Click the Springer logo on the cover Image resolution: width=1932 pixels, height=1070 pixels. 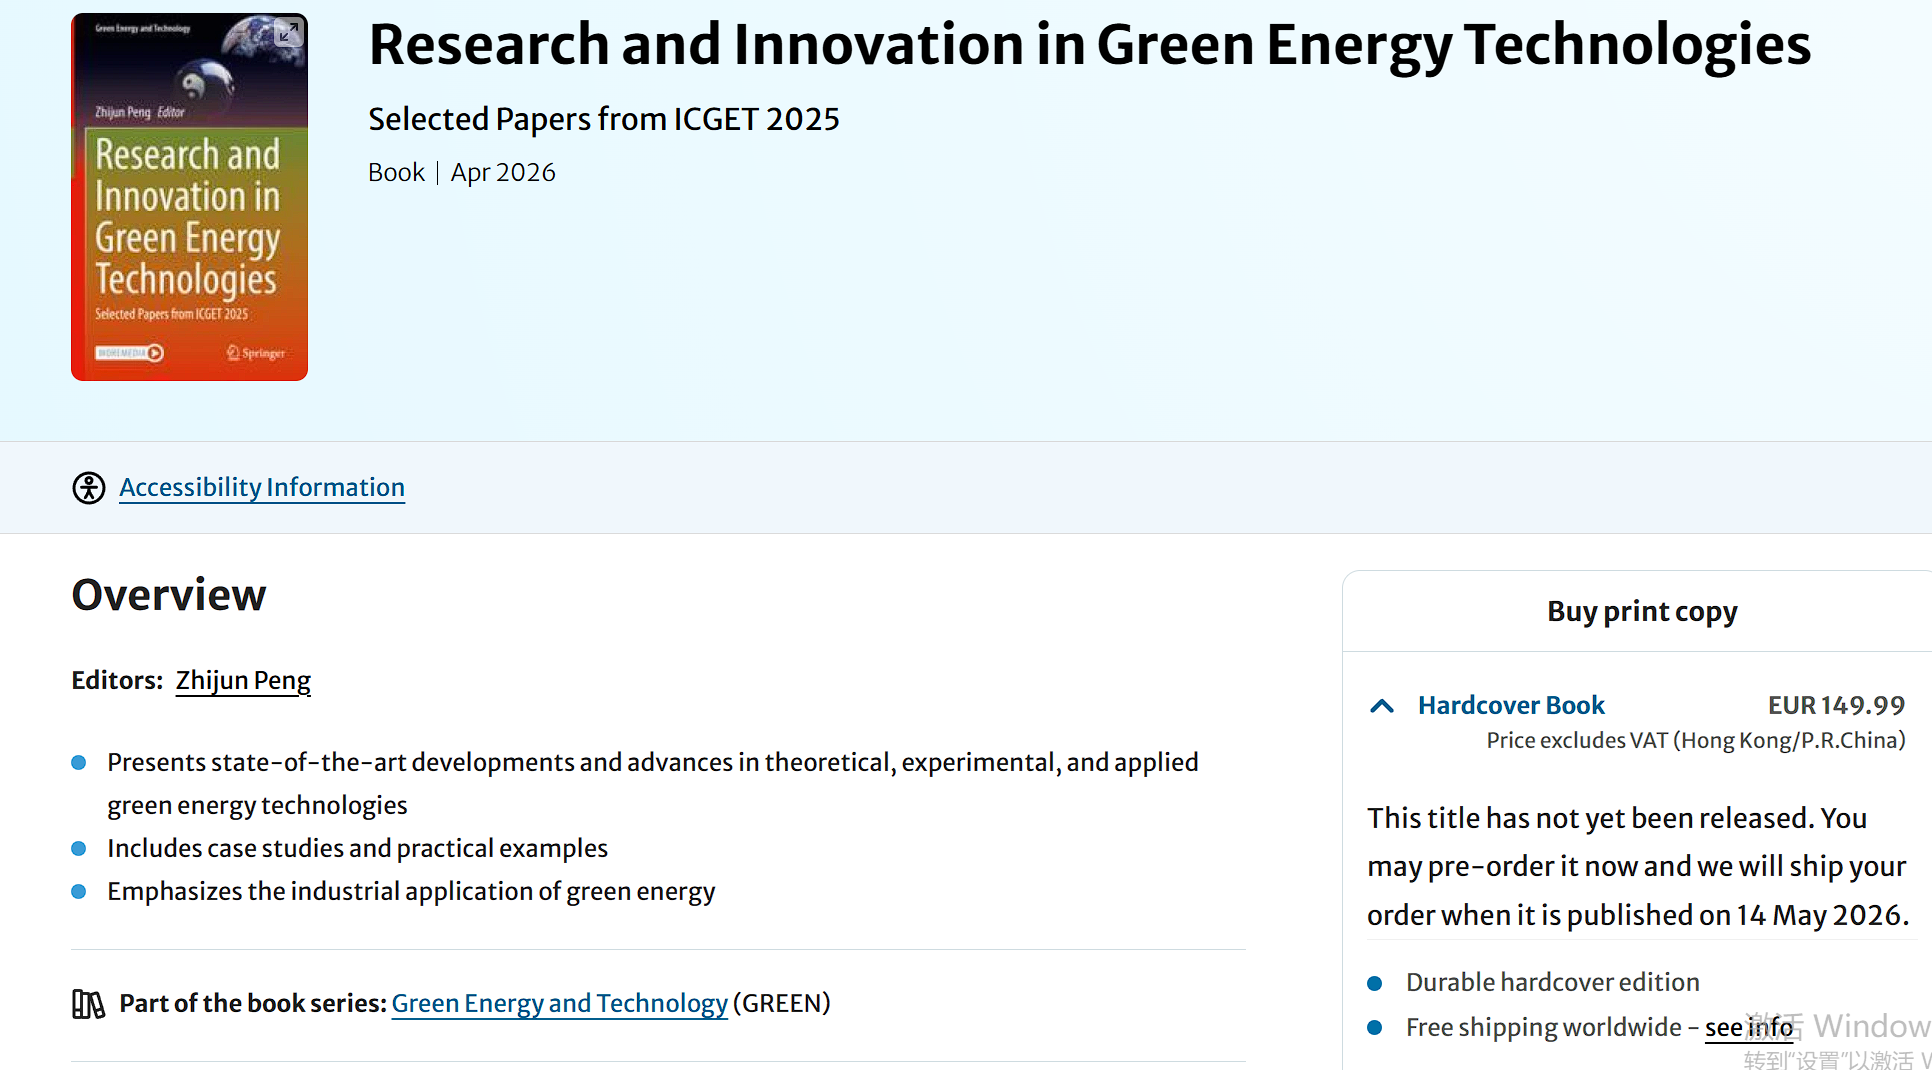pos(256,353)
